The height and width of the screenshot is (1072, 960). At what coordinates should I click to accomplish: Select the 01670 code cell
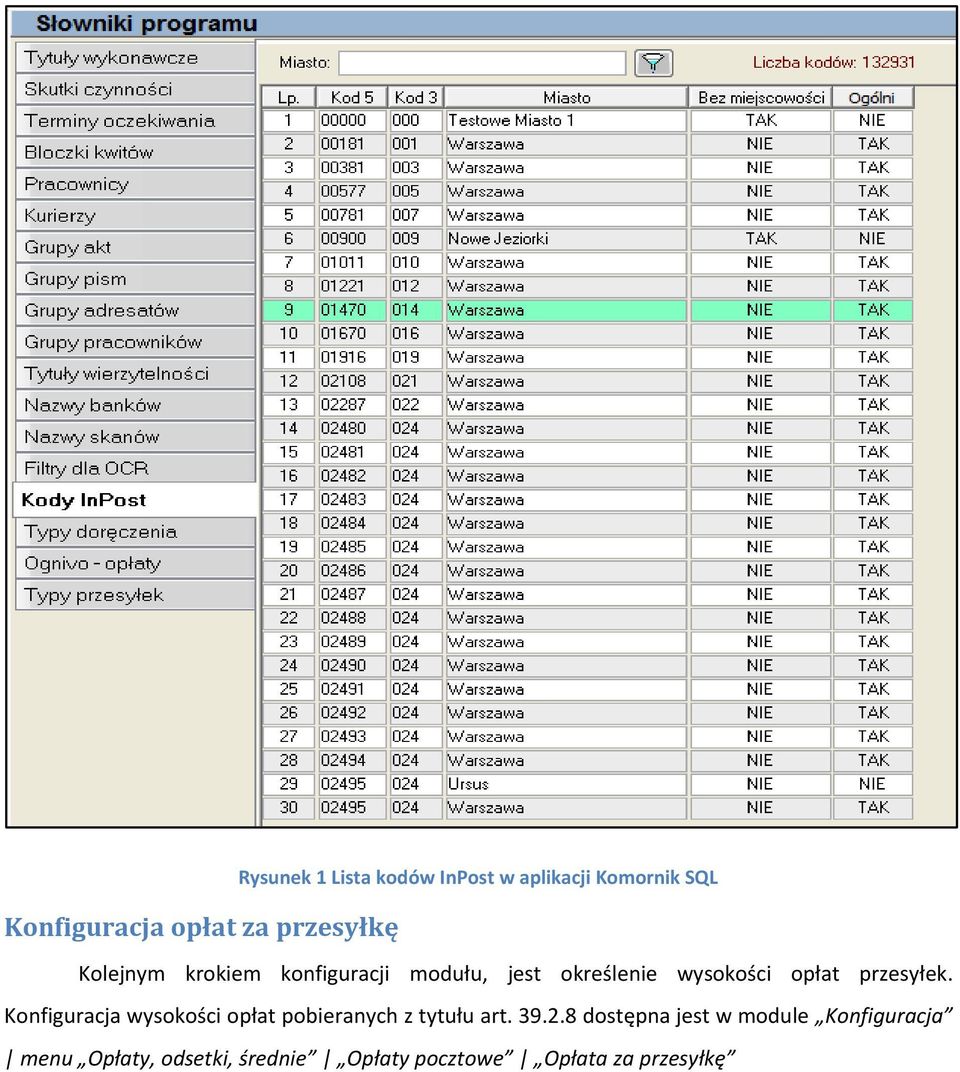pyautogui.click(x=352, y=334)
